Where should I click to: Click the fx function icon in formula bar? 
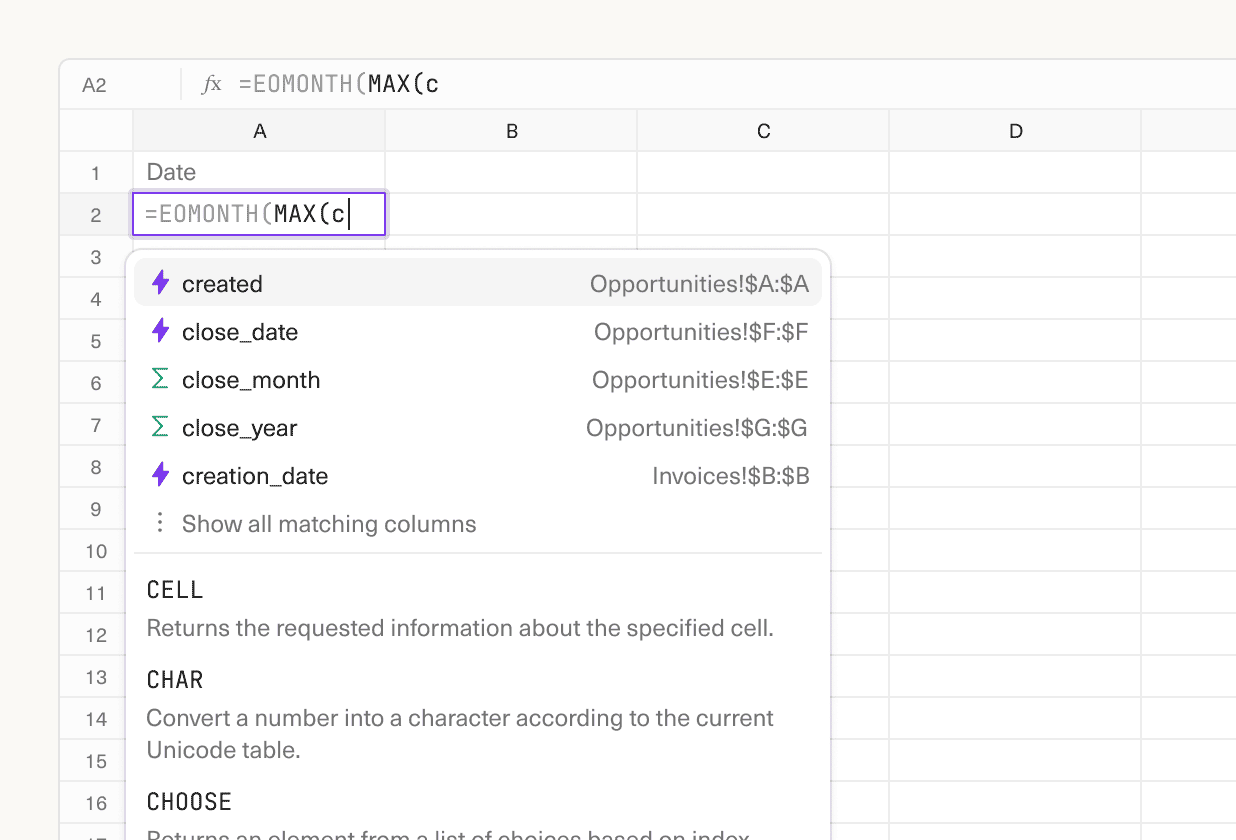point(212,84)
